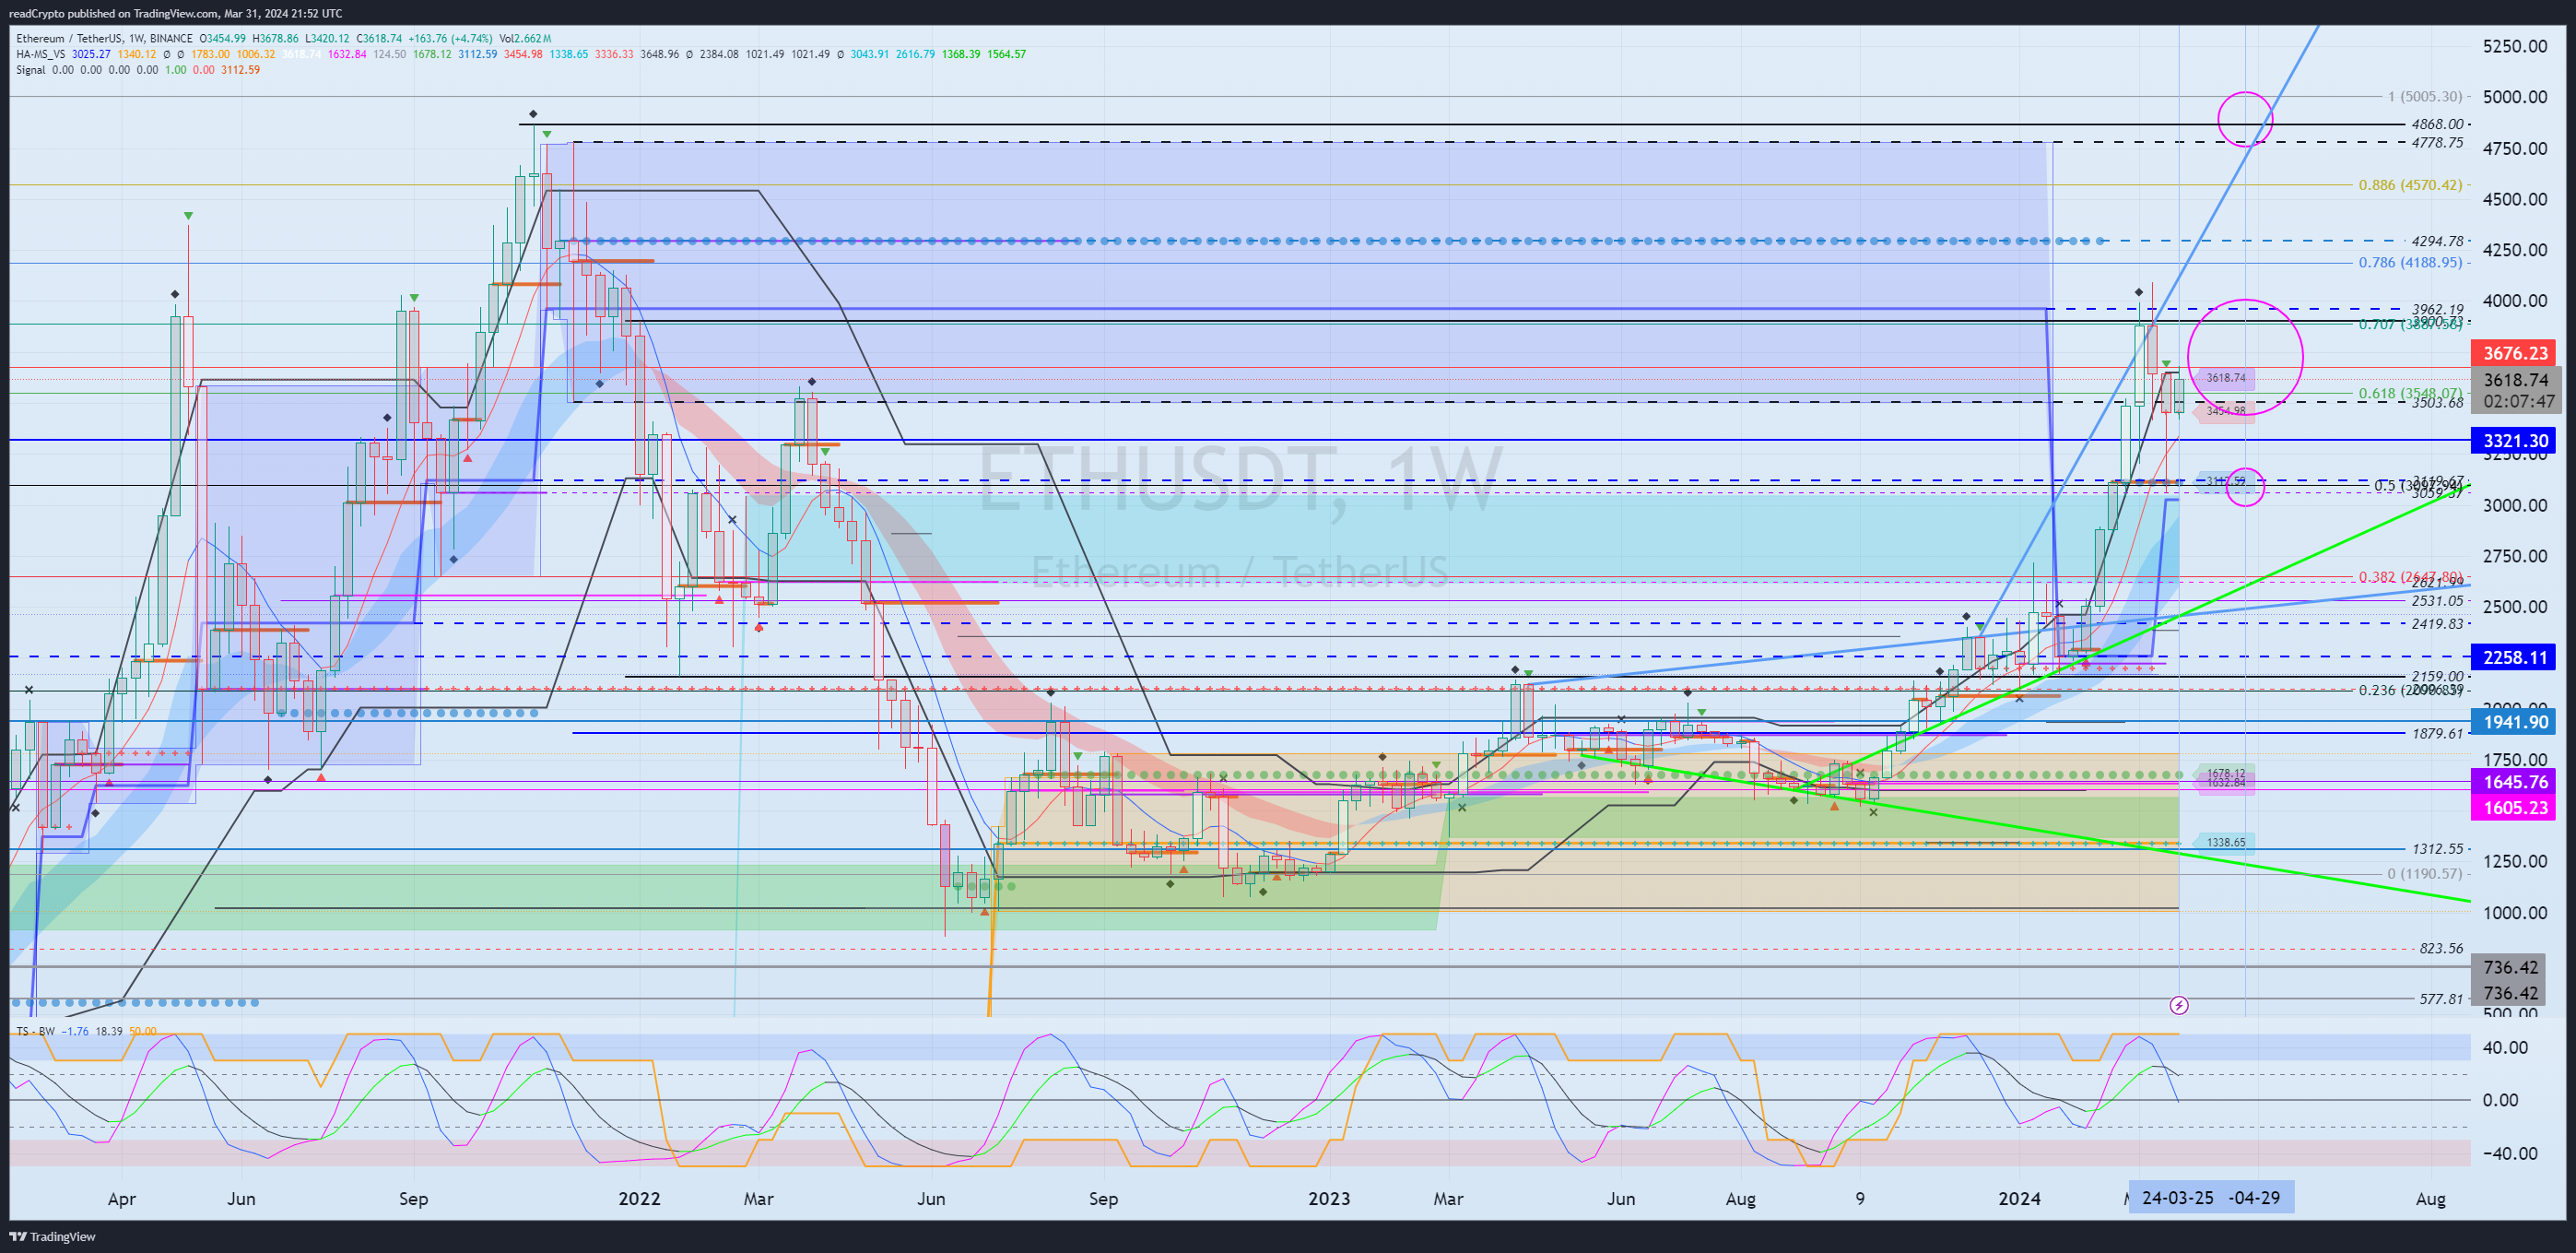This screenshot has height=1253, width=2576.
Task: Select the TS - BW indicator legend
Action: click(35, 1031)
